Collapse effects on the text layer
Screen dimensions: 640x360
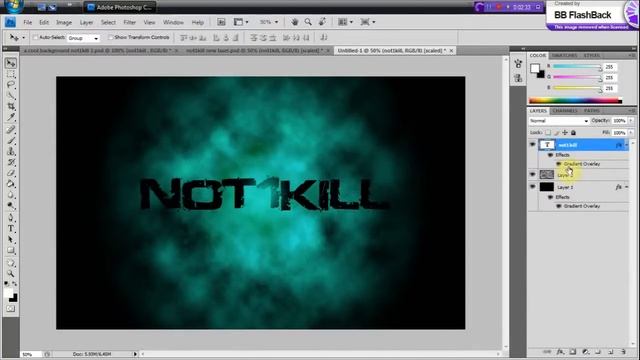pos(627,145)
